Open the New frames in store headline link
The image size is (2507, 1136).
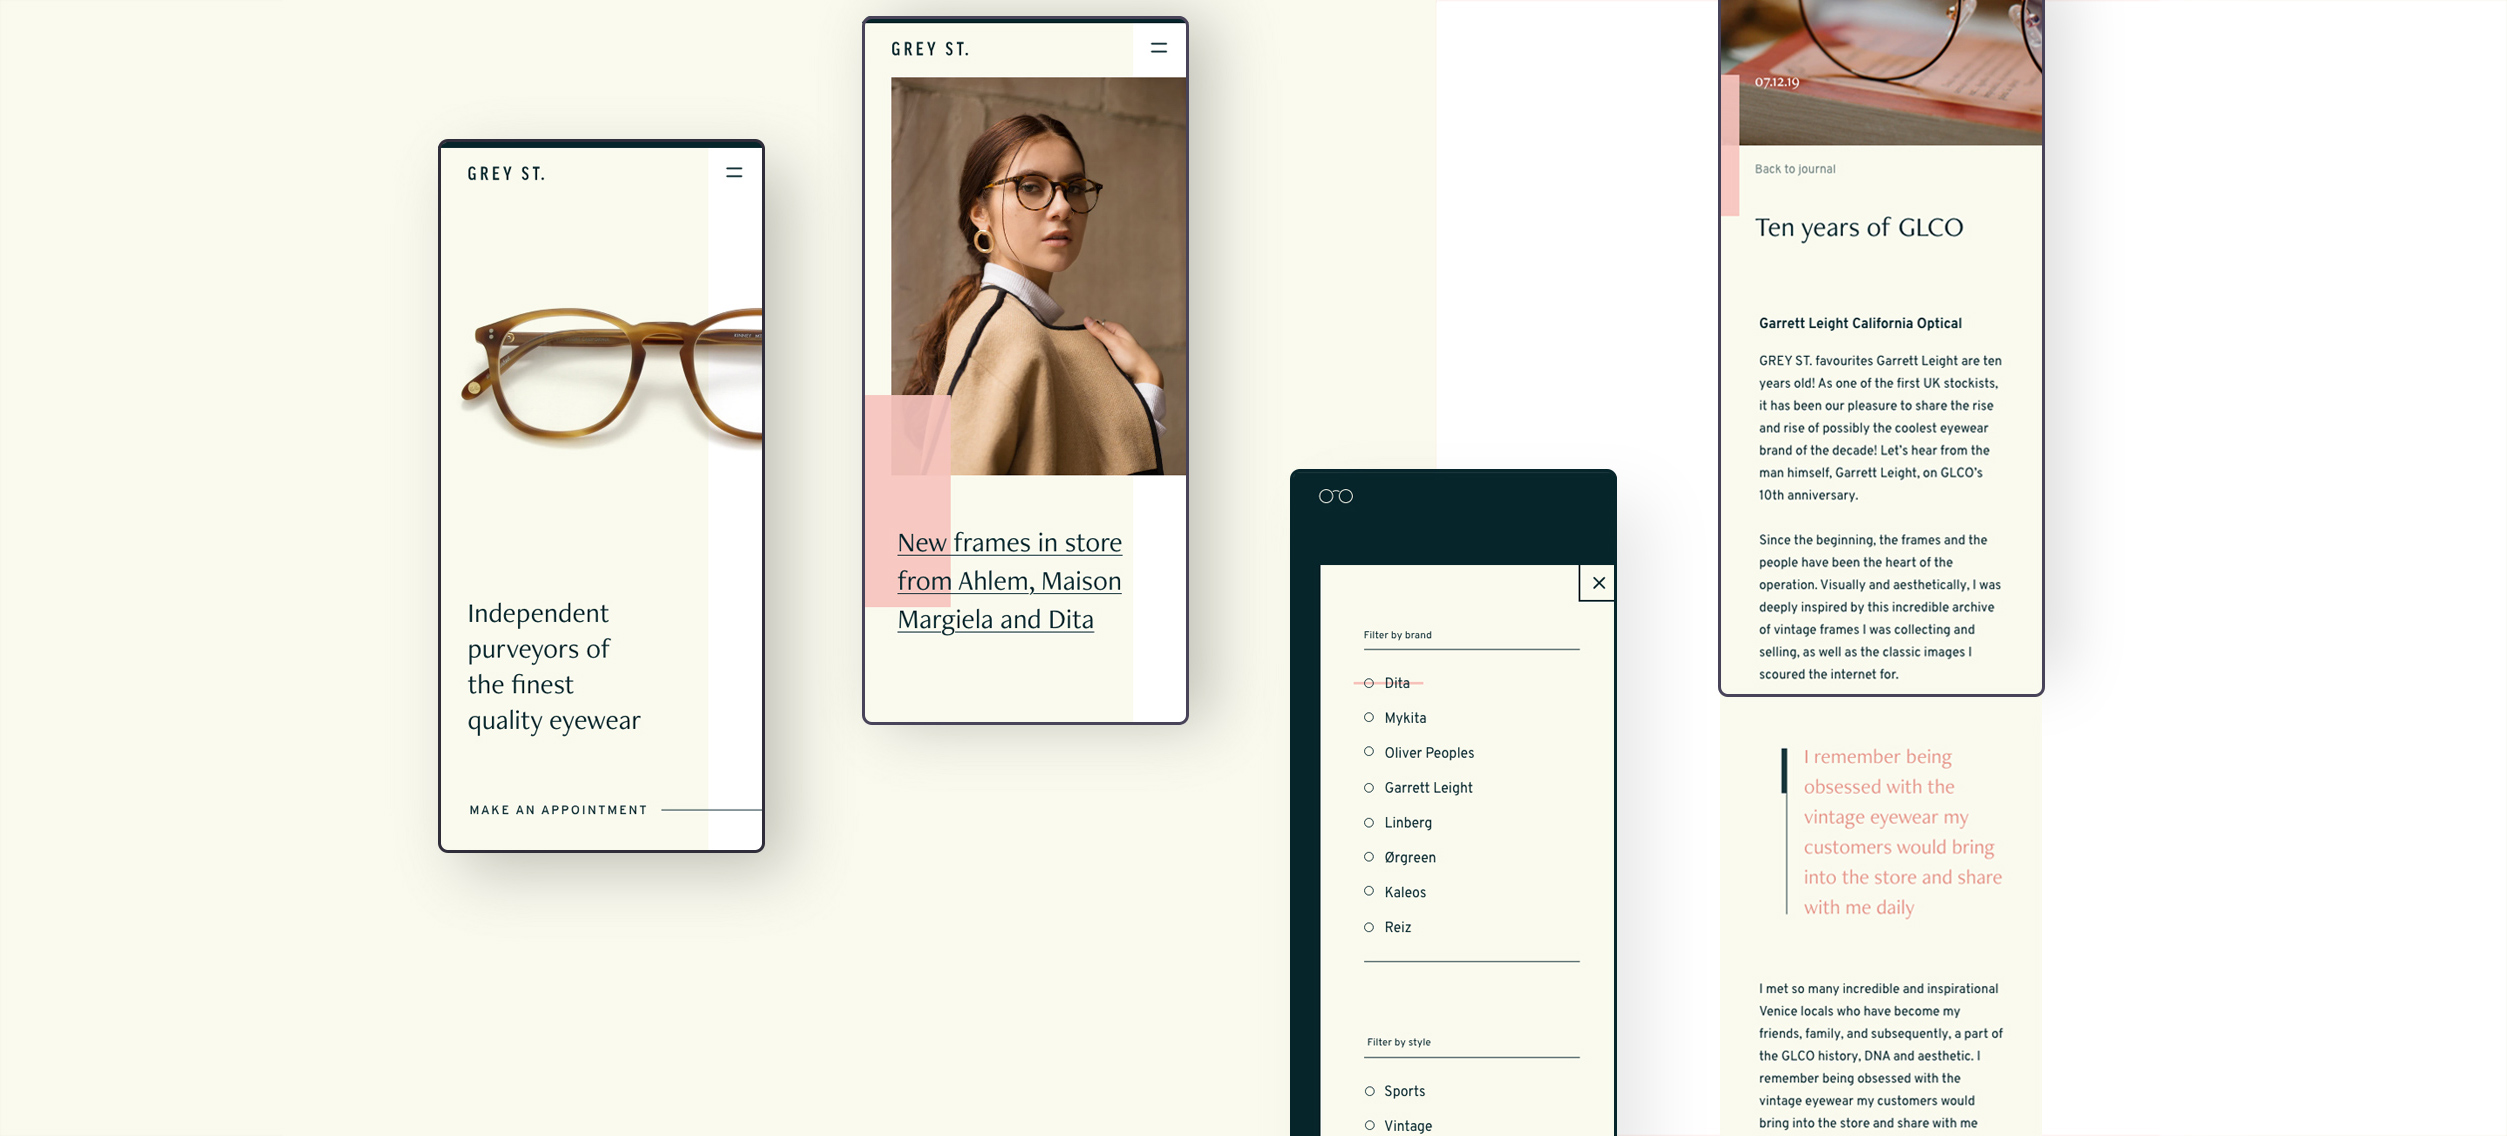pos(1009,581)
